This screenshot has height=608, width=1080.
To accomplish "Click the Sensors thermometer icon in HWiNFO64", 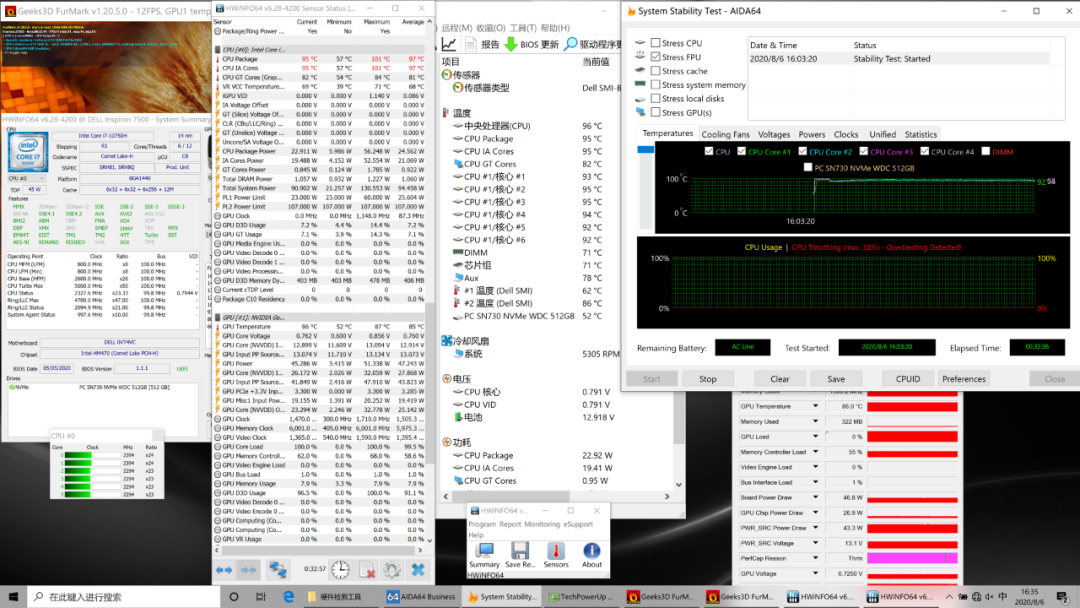I will (x=556, y=552).
